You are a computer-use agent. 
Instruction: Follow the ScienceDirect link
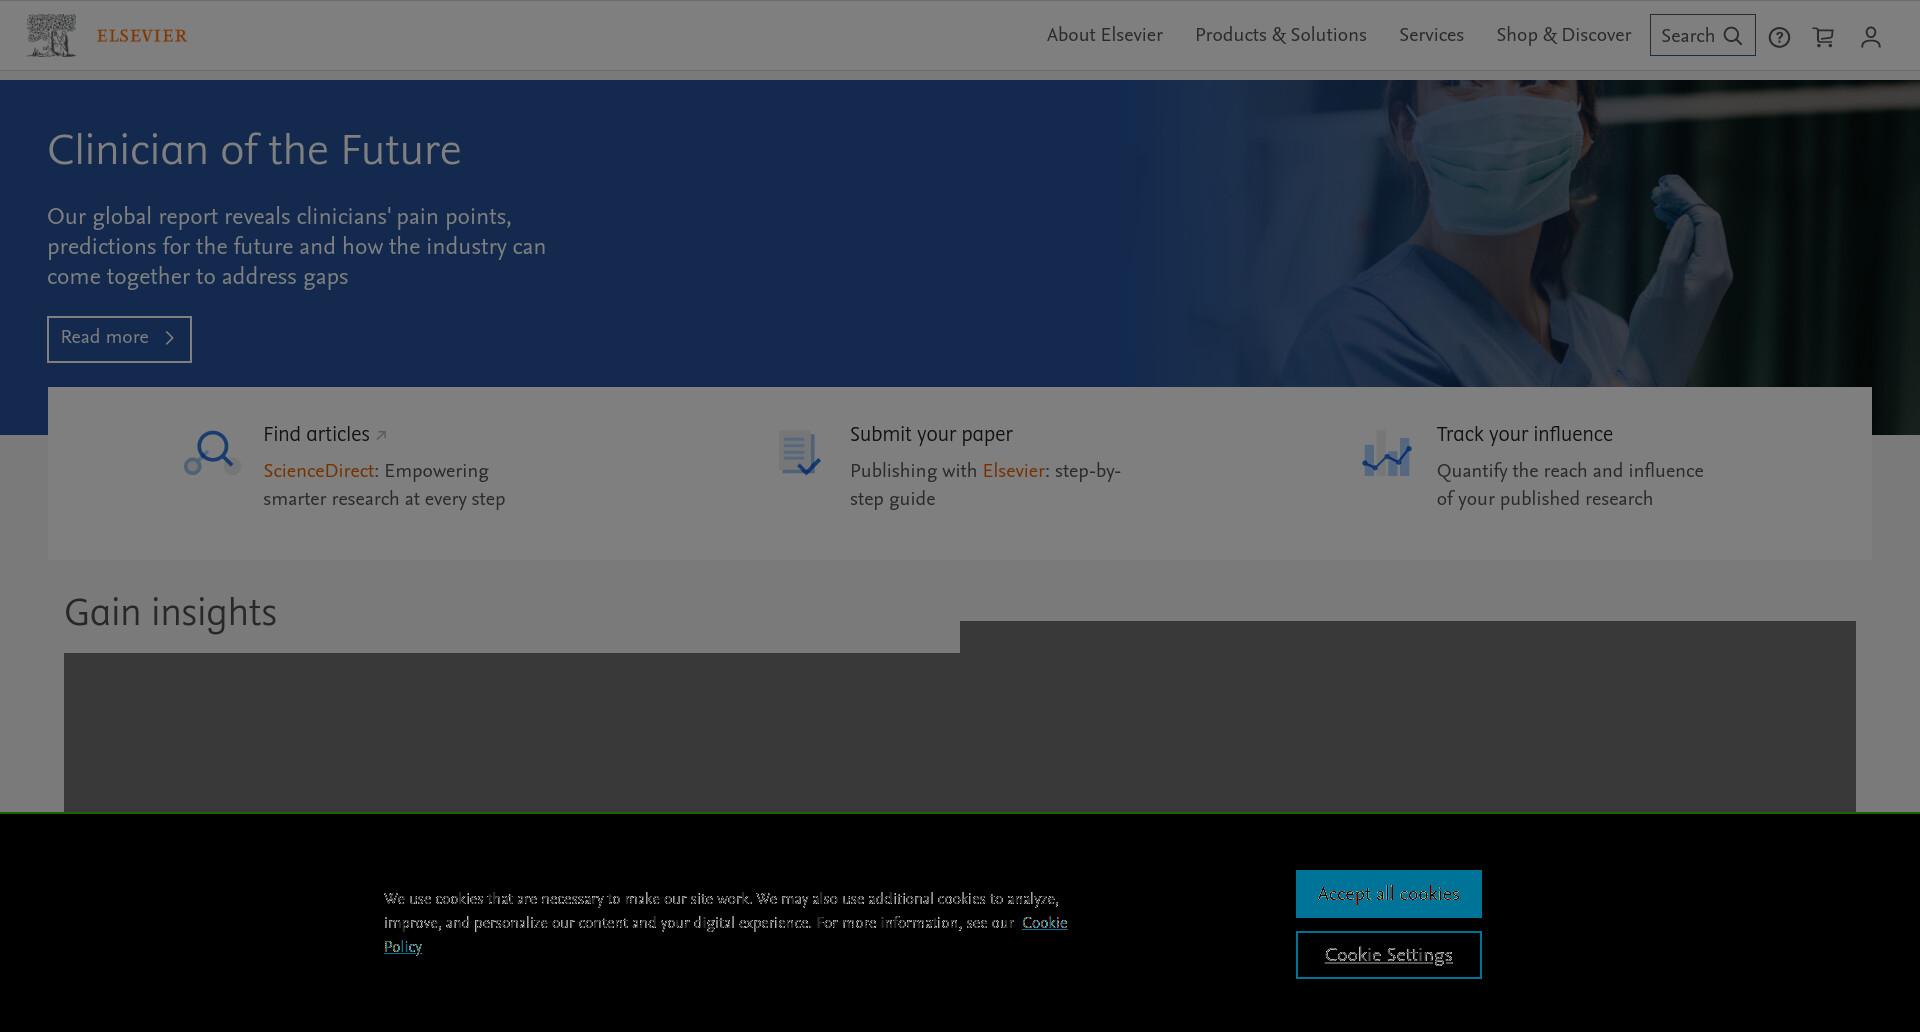click(318, 471)
